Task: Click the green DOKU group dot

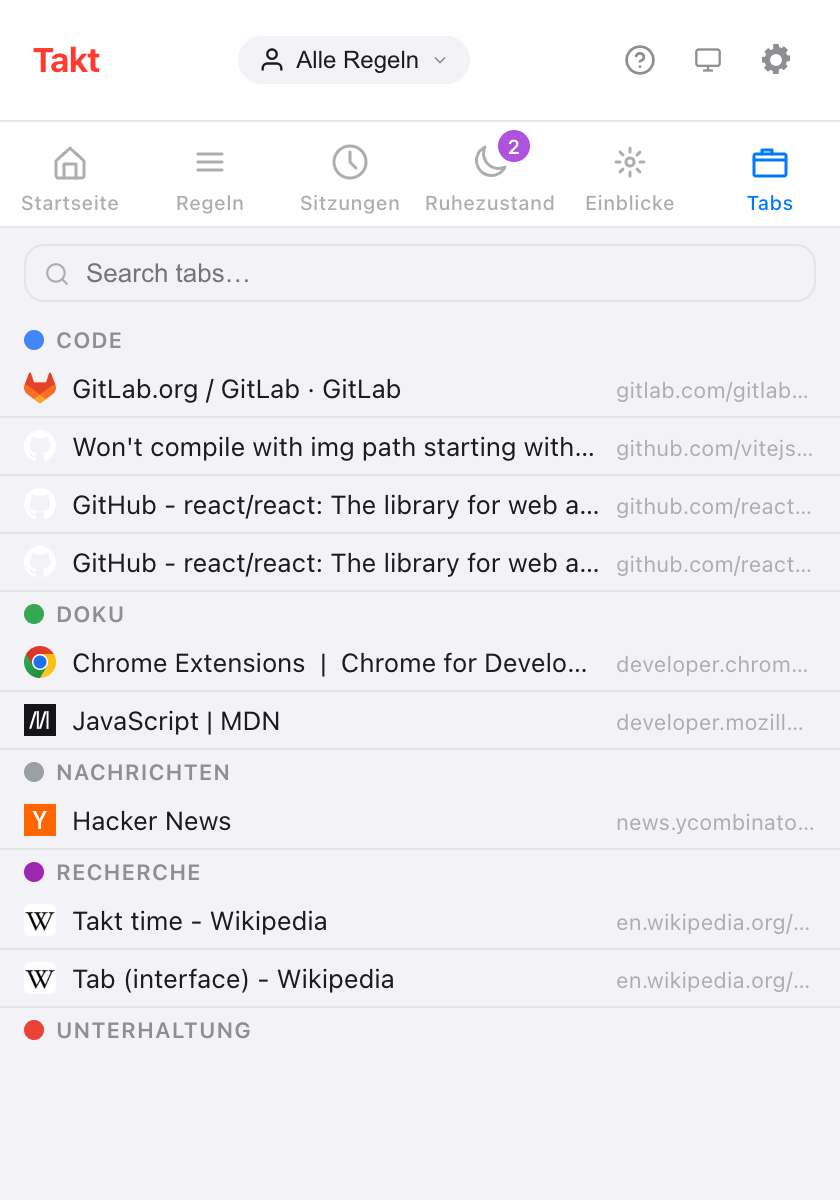Action: [34, 614]
